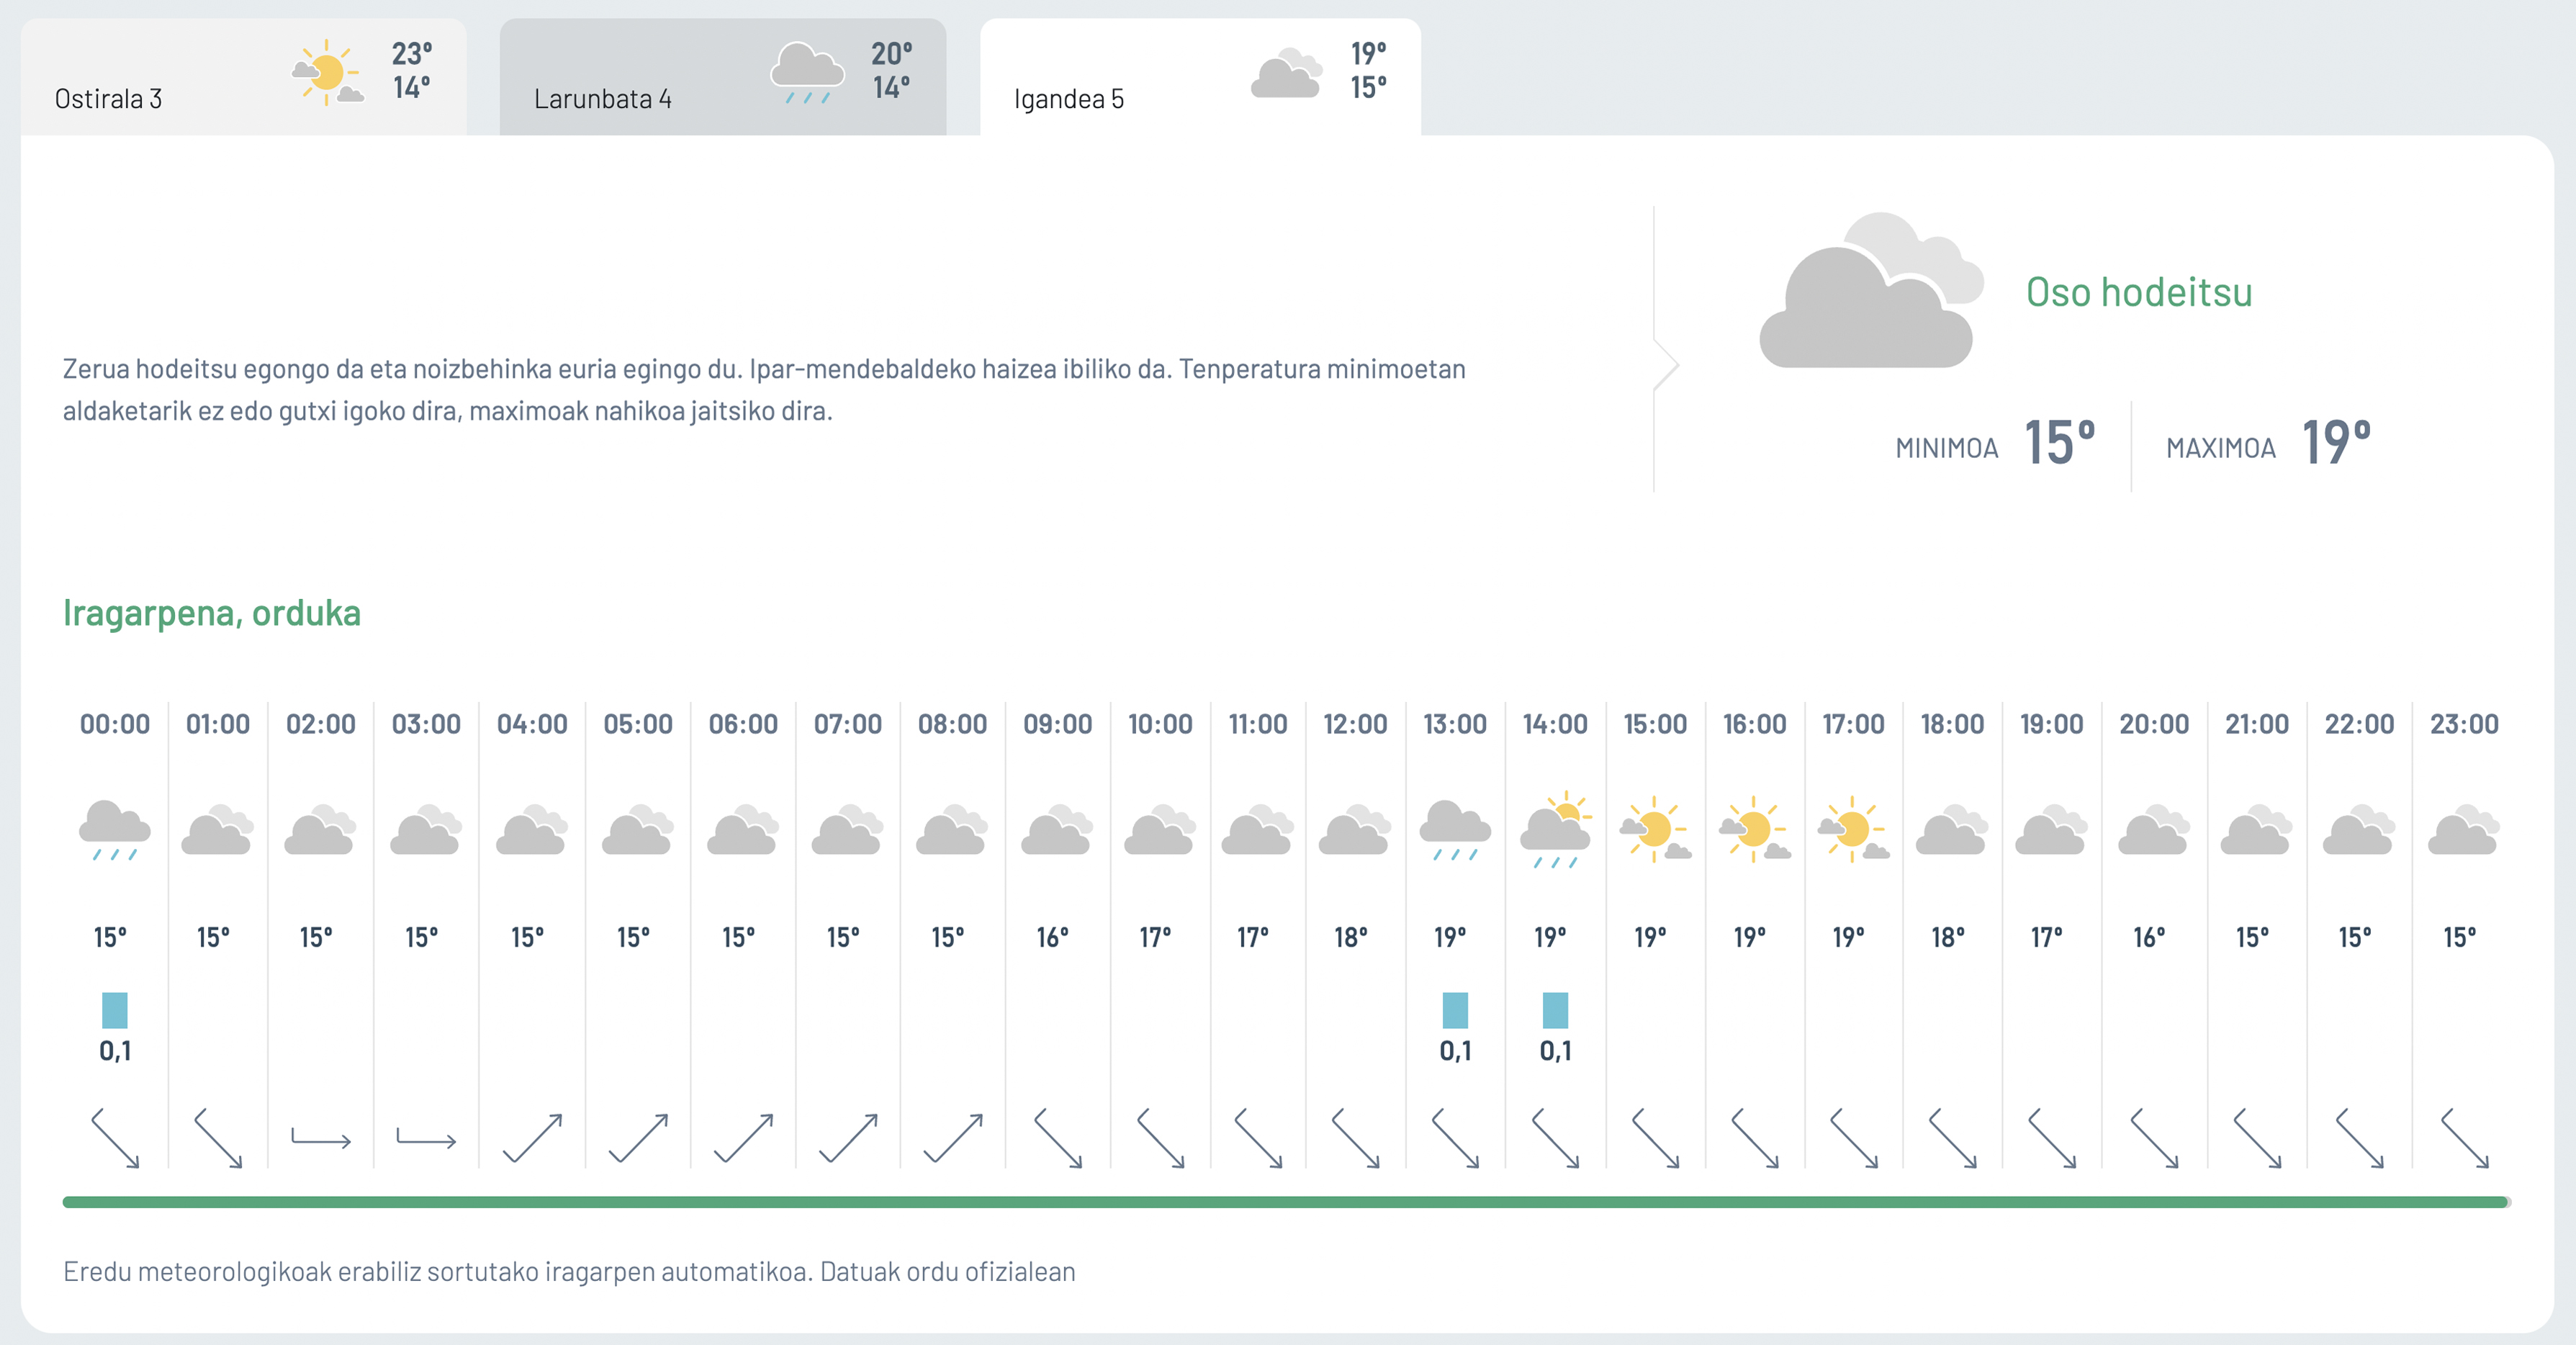Click the cloud icon under 23:00

[2464, 829]
